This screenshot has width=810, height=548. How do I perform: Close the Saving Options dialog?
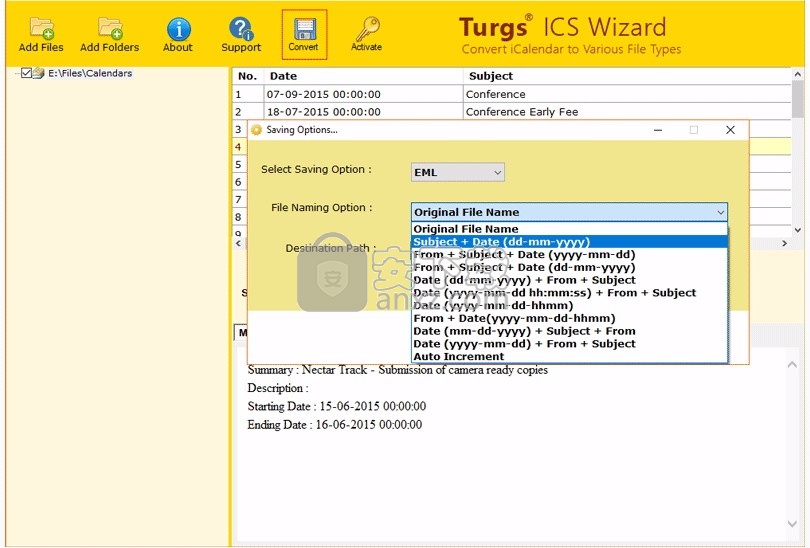pyautogui.click(x=730, y=130)
